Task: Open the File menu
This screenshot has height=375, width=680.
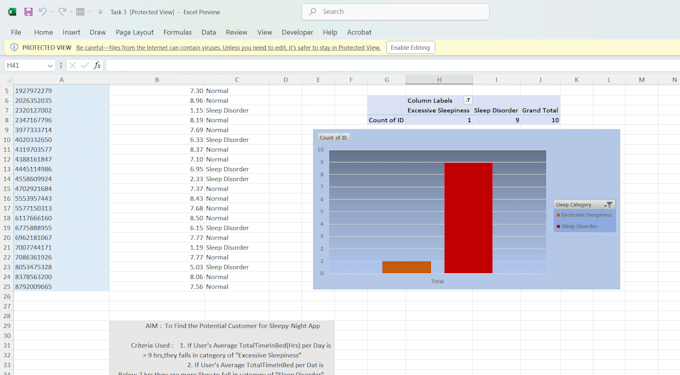Action: tap(16, 32)
